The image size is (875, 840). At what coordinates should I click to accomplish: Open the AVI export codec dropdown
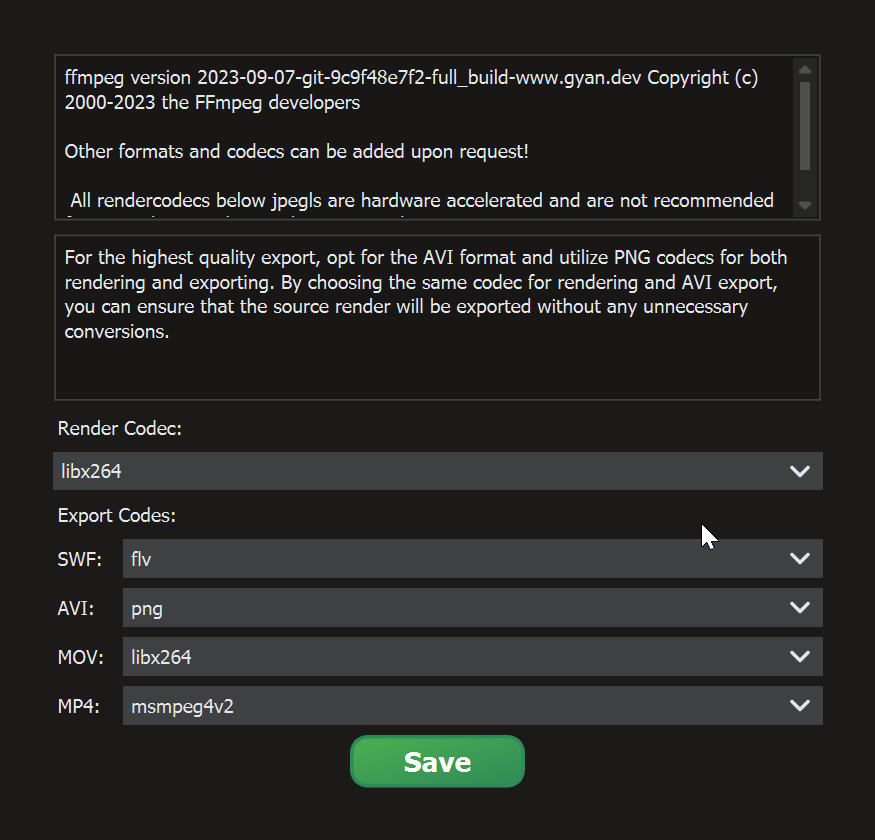point(472,608)
